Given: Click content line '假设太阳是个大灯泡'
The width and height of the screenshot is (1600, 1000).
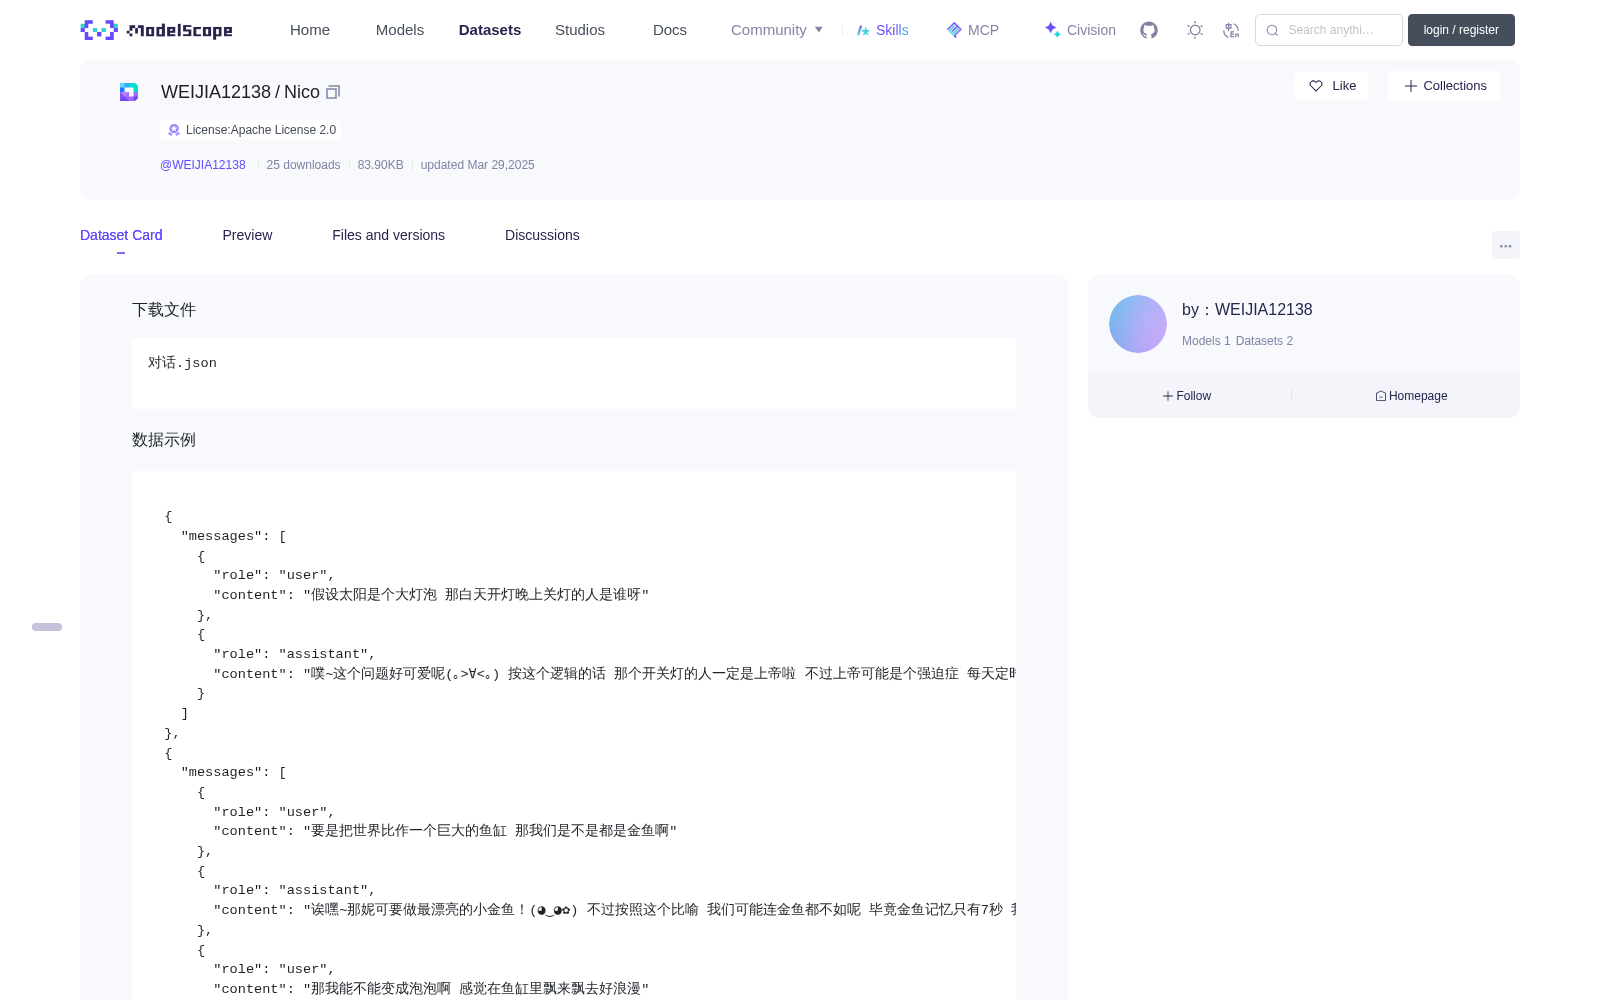Looking at the screenshot, I should [374, 595].
